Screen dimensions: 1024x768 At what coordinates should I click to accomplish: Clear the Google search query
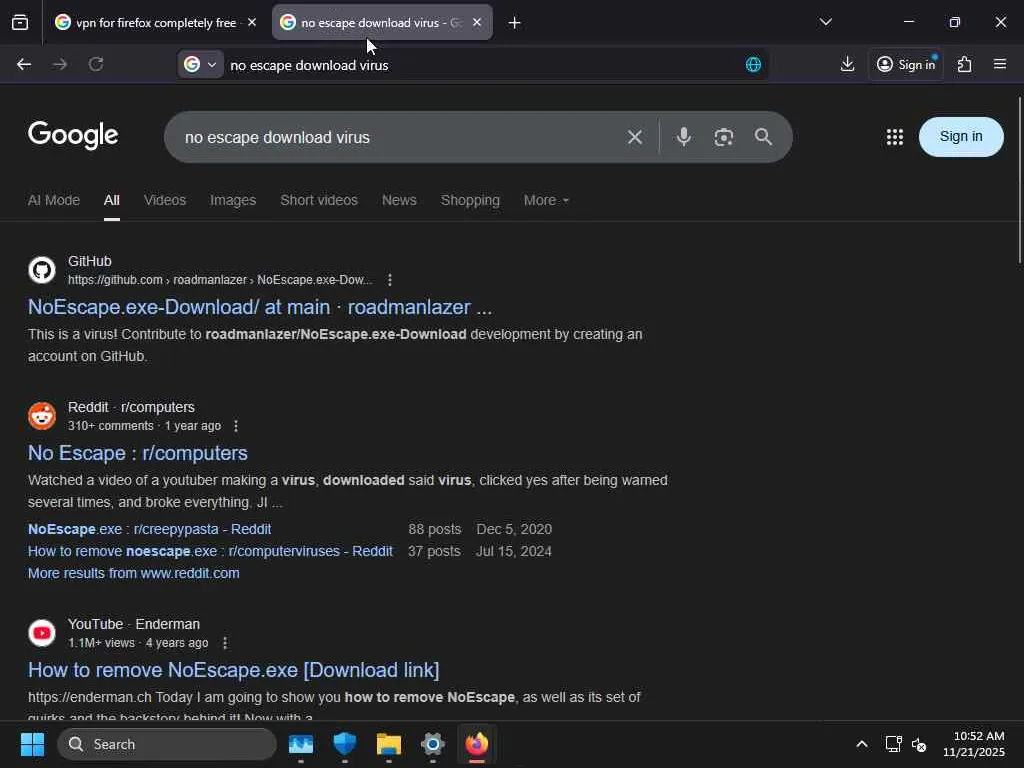click(635, 137)
